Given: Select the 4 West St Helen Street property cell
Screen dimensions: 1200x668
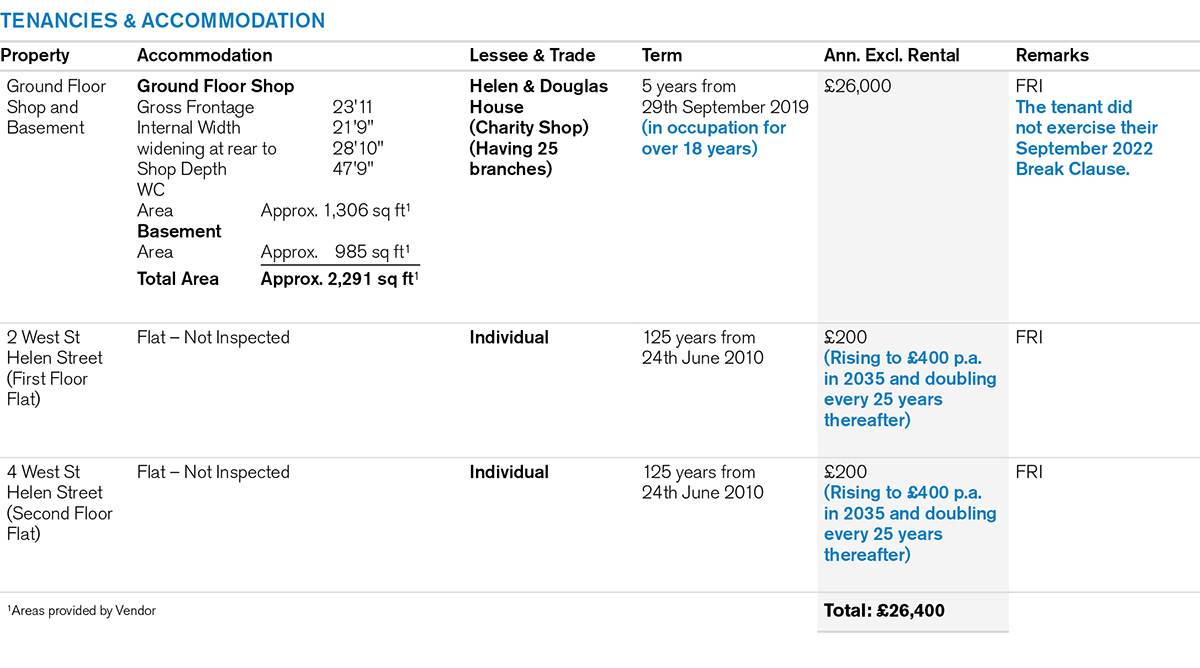Looking at the screenshot, I should [61, 503].
